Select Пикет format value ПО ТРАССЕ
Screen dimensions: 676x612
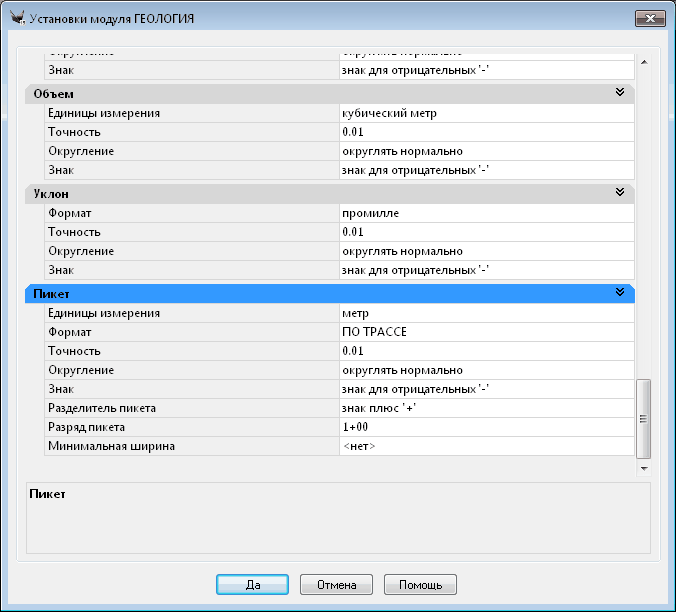click(x=486, y=332)
